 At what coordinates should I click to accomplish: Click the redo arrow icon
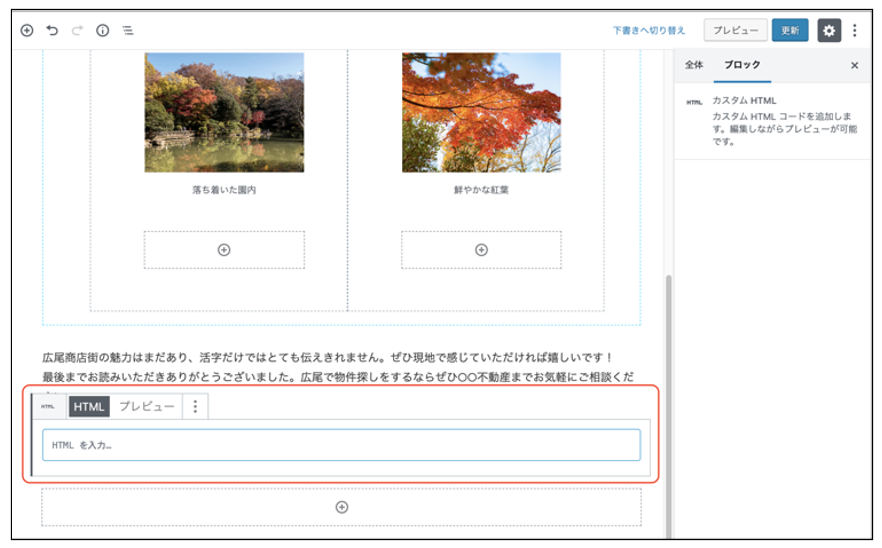click(x=77, y=30)
